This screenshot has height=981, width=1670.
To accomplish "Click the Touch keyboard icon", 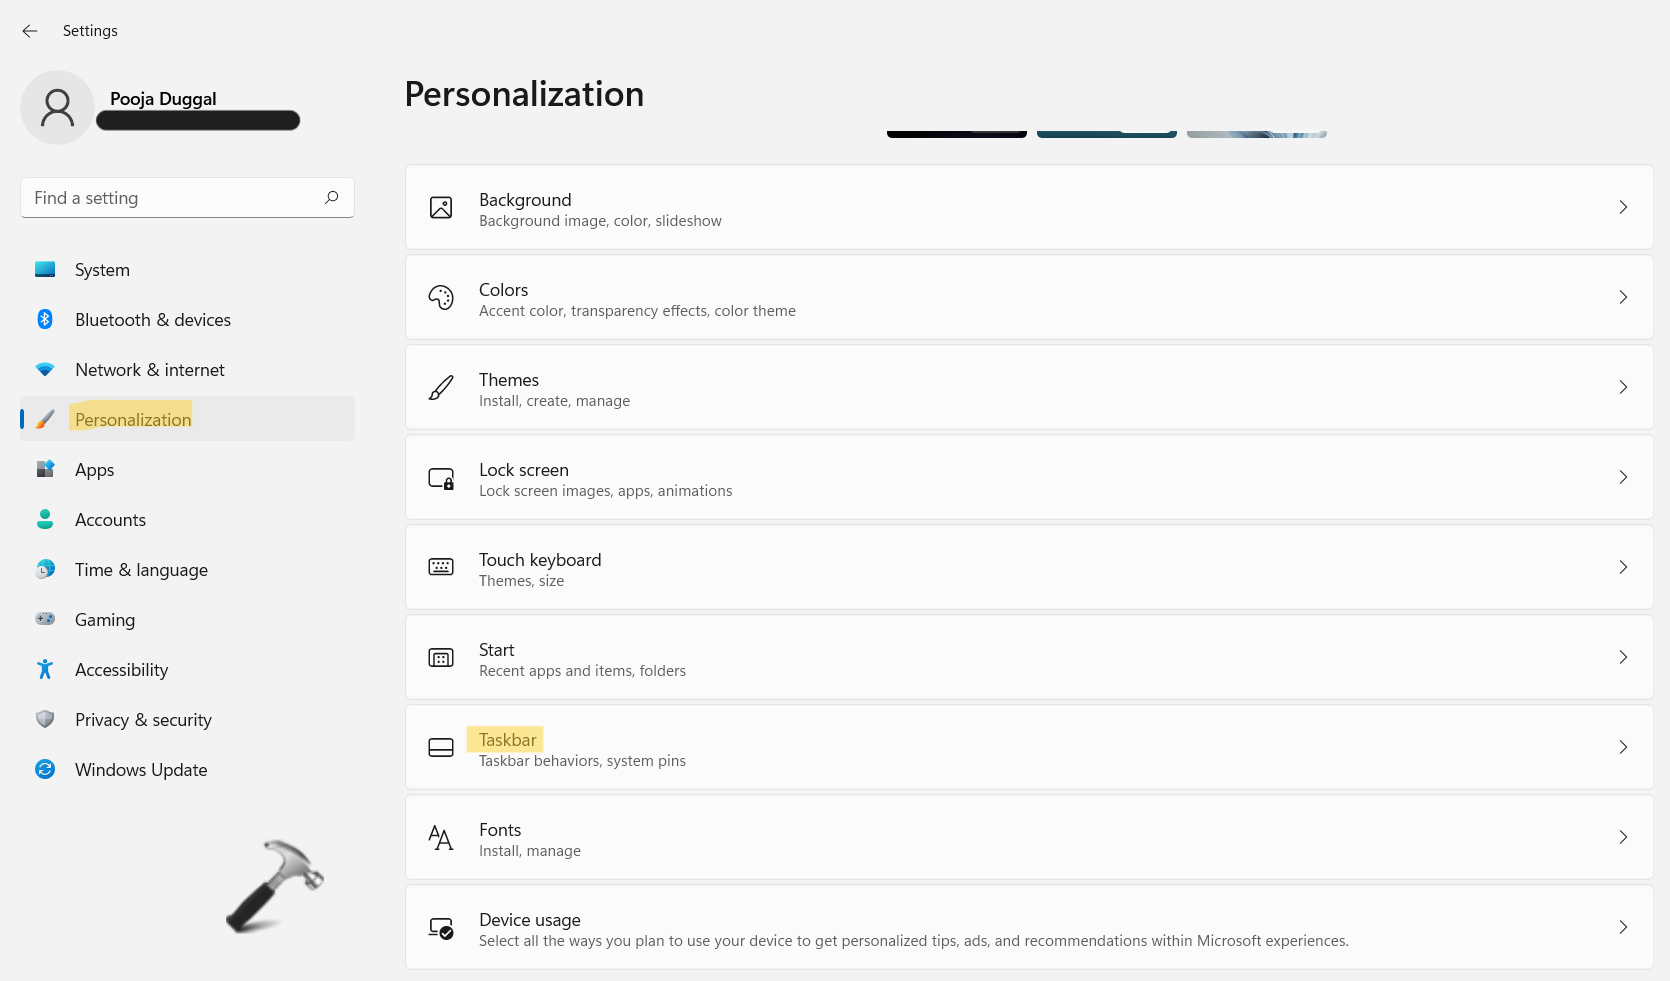I will coord(441,567).
